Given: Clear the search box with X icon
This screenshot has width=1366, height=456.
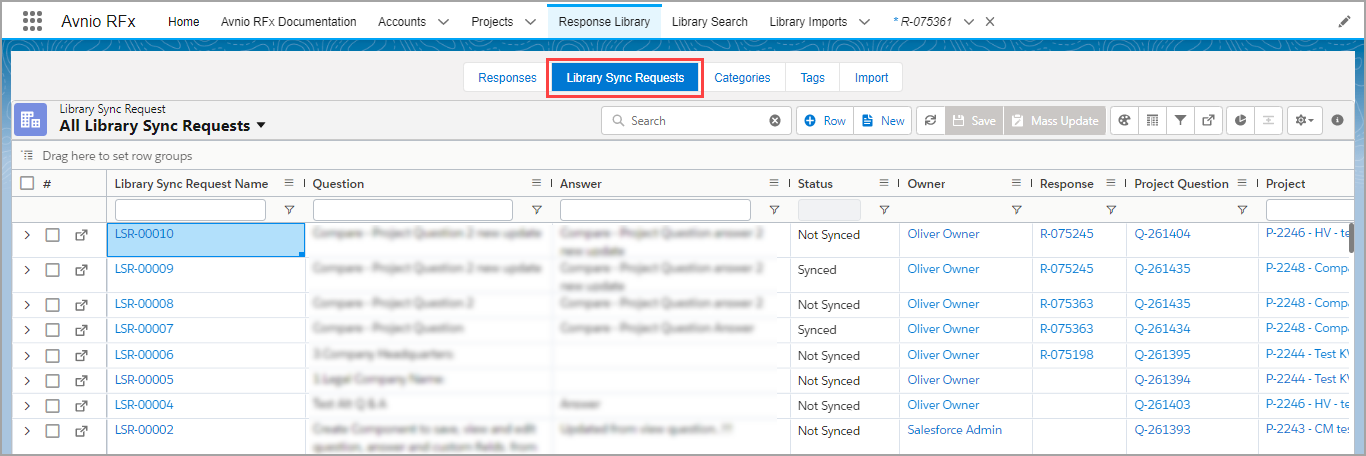Looking at the screenshot, I should pyautogui.click(x=775, y=121).
